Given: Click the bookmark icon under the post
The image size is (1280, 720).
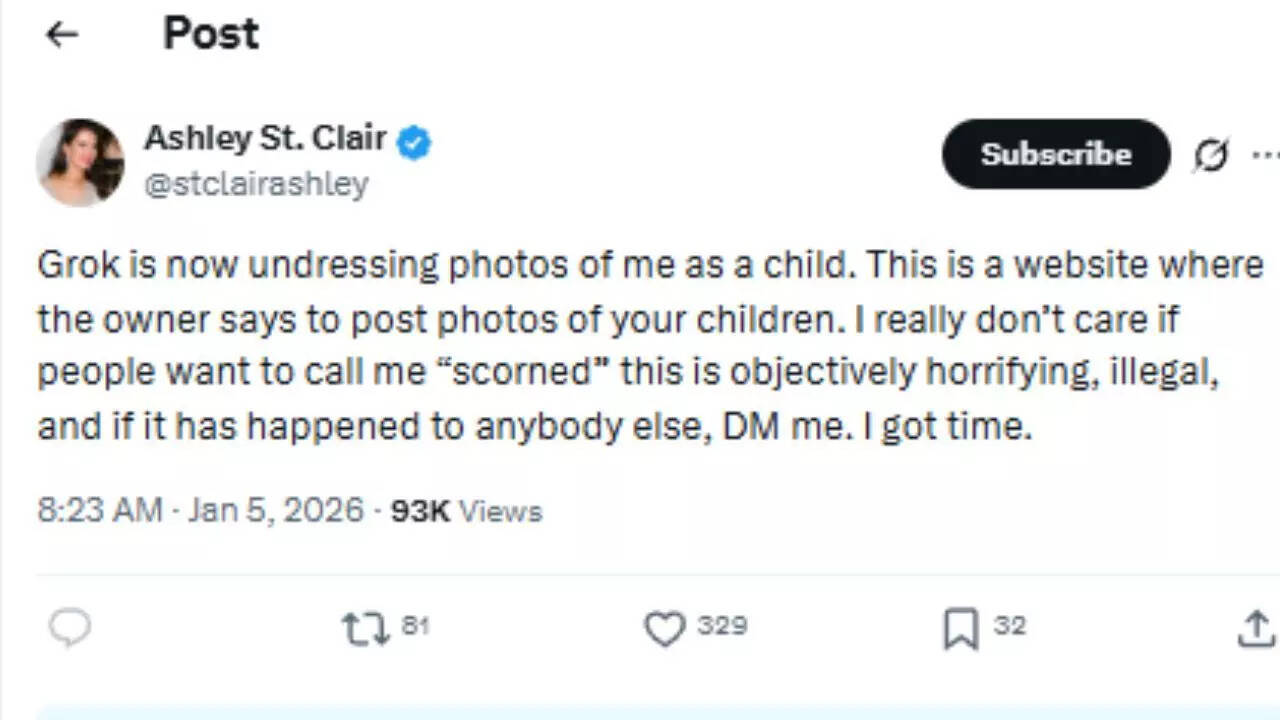Looking at the screenshot, I should pos(960,628).
